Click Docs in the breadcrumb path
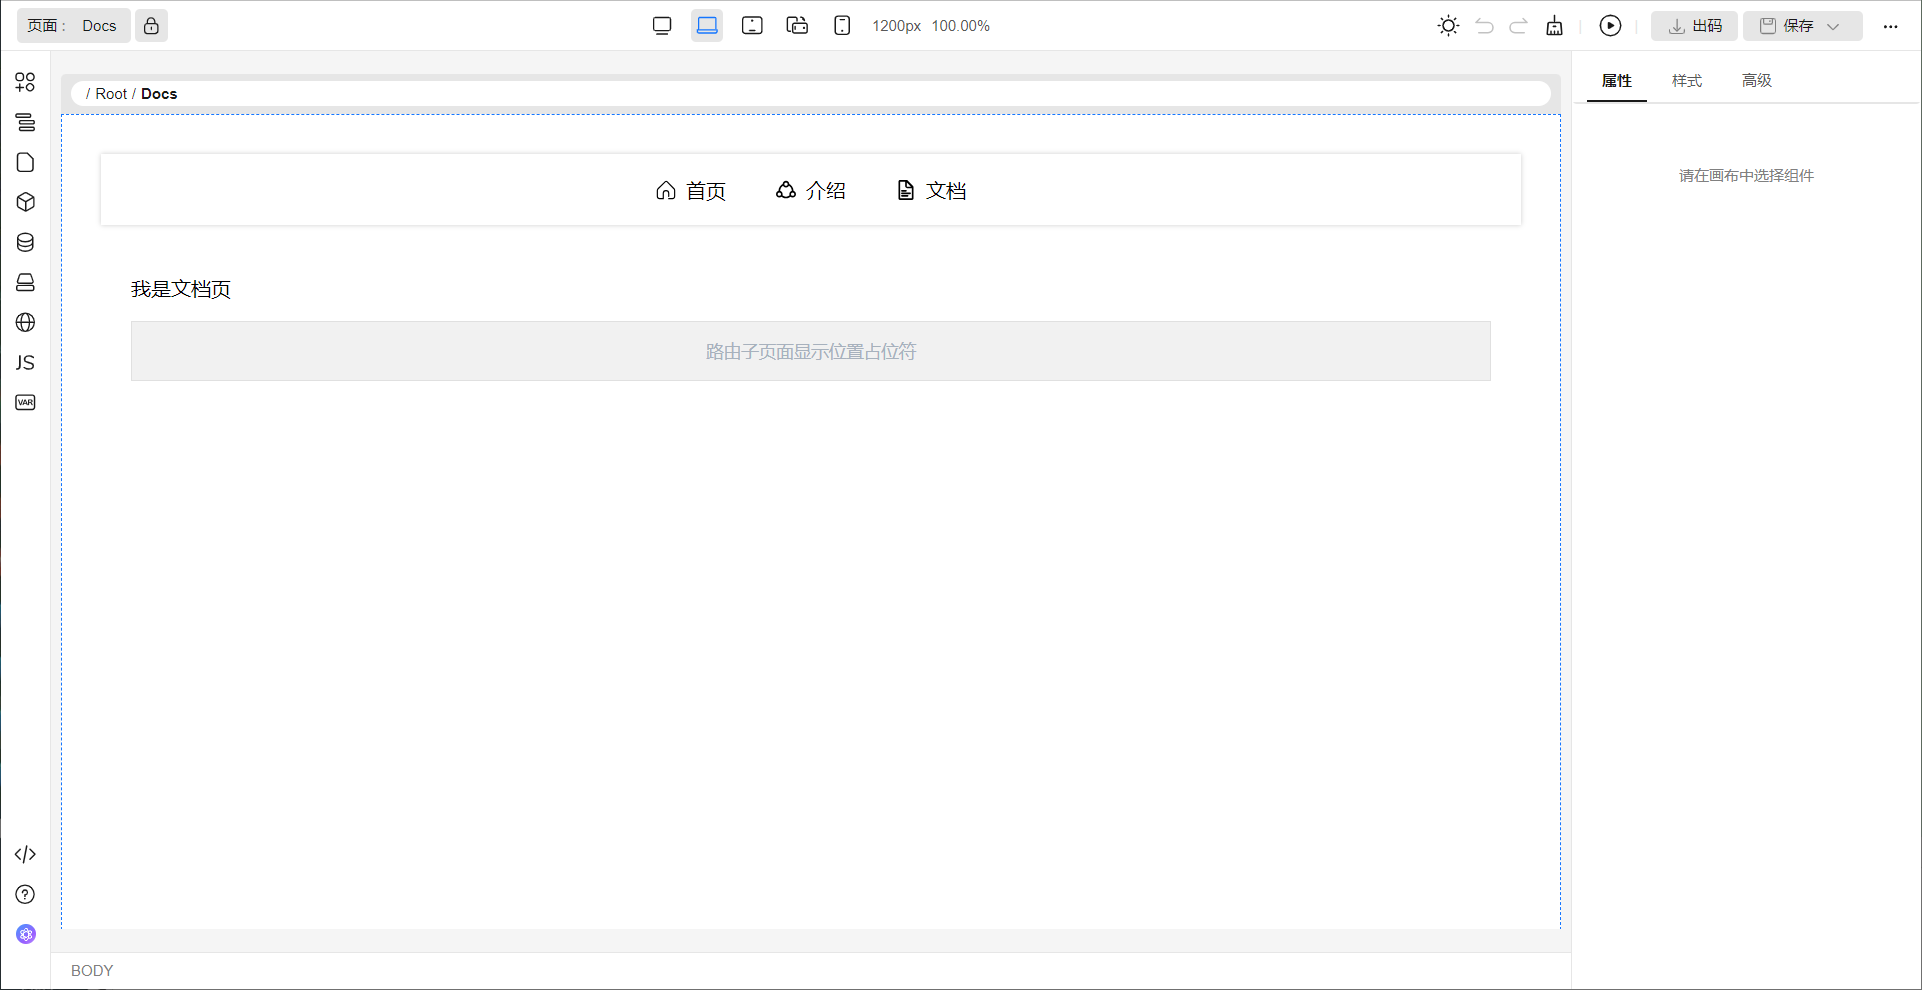 159,94
